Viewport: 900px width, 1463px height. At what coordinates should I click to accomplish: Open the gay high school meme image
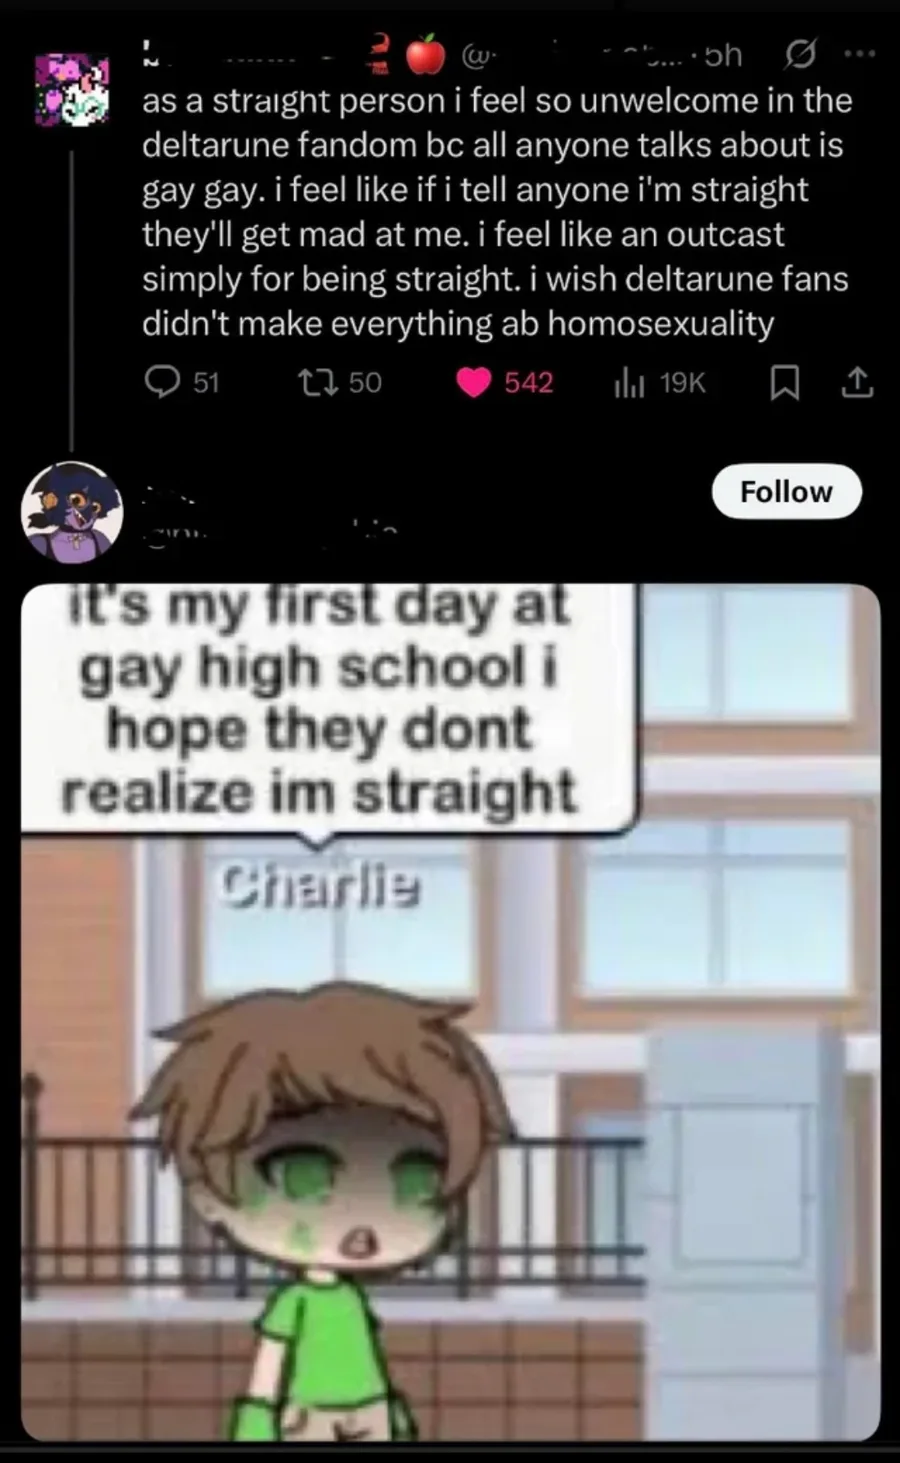point(450,1012)
